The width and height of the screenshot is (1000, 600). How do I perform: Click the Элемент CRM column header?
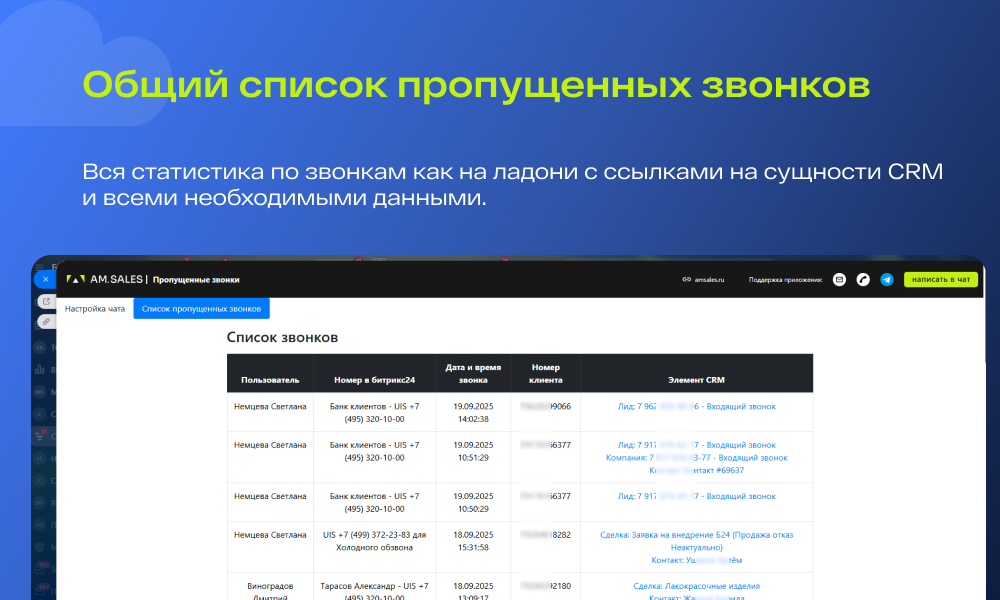pyautogui.click(x=696, y=380)
